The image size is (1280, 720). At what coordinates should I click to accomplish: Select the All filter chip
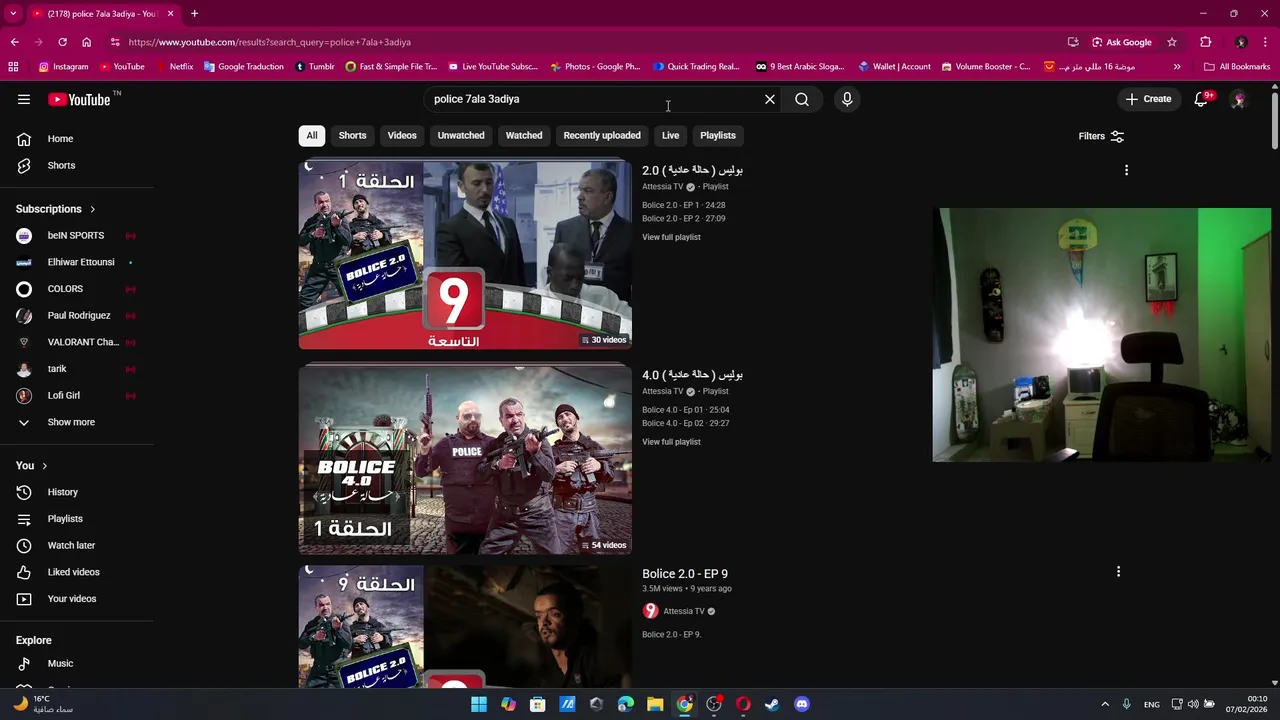(312, 135)
